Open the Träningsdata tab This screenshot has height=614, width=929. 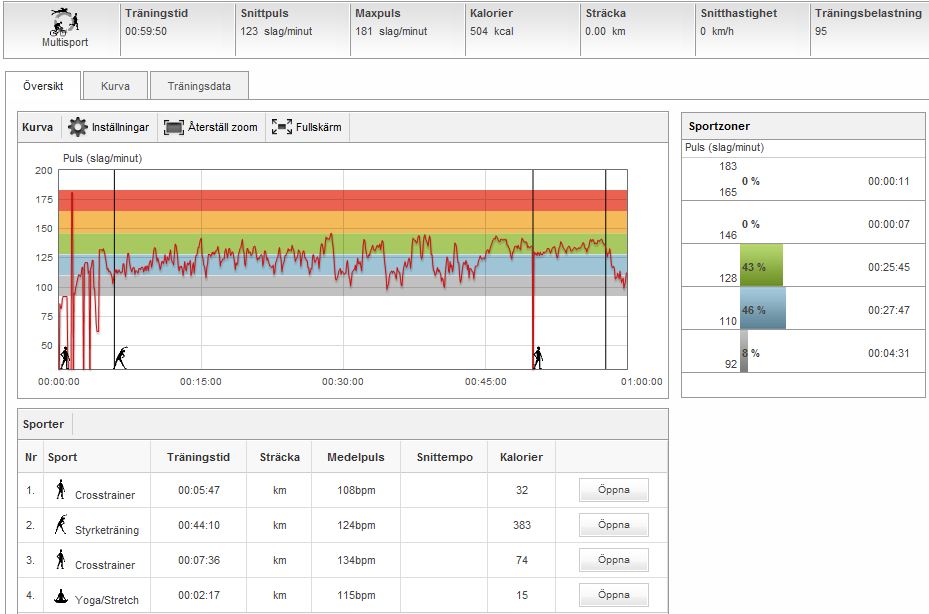(199, 86)
